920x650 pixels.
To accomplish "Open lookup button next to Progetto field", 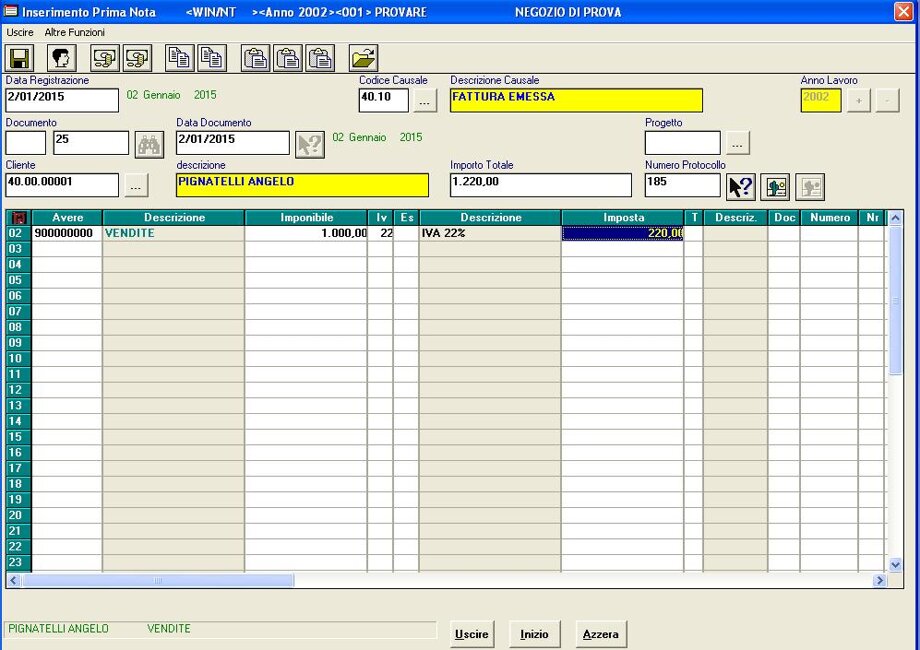I will (737, 143).
